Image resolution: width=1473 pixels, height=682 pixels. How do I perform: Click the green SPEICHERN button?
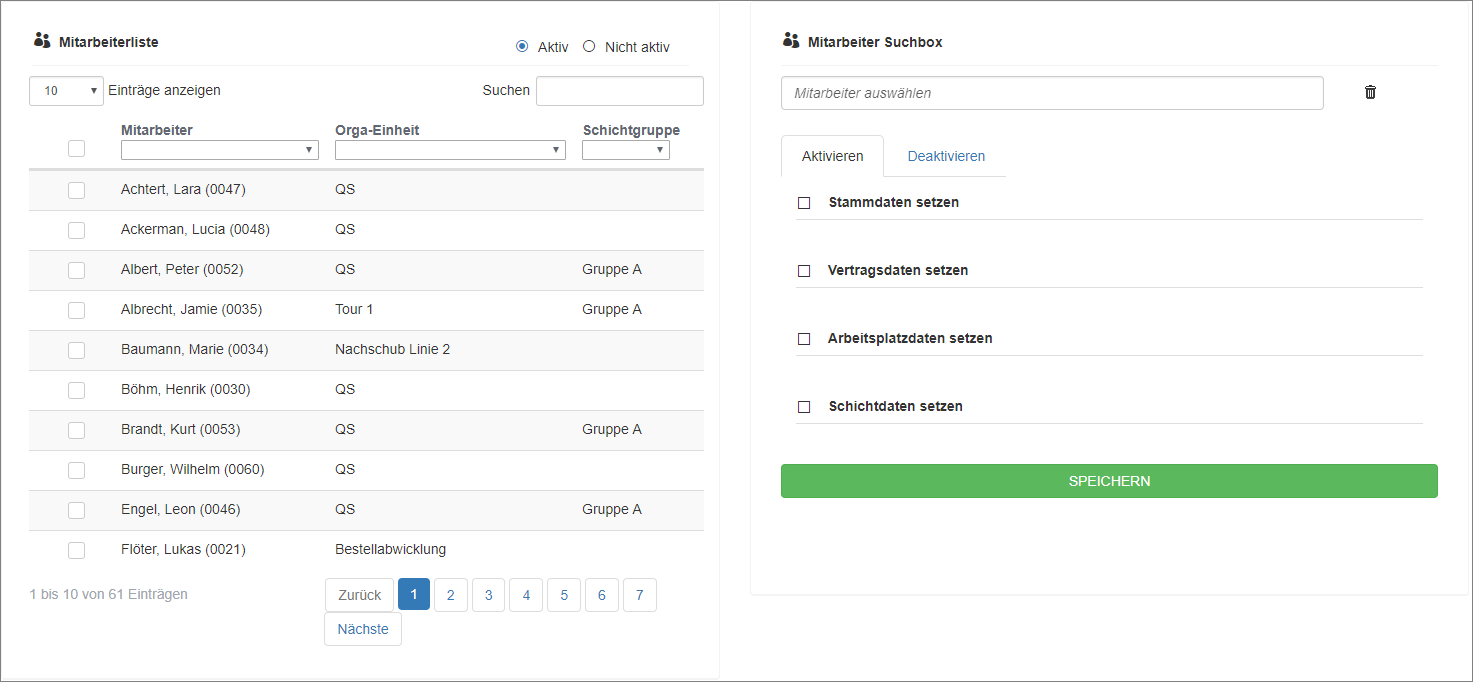point(1109,481)
